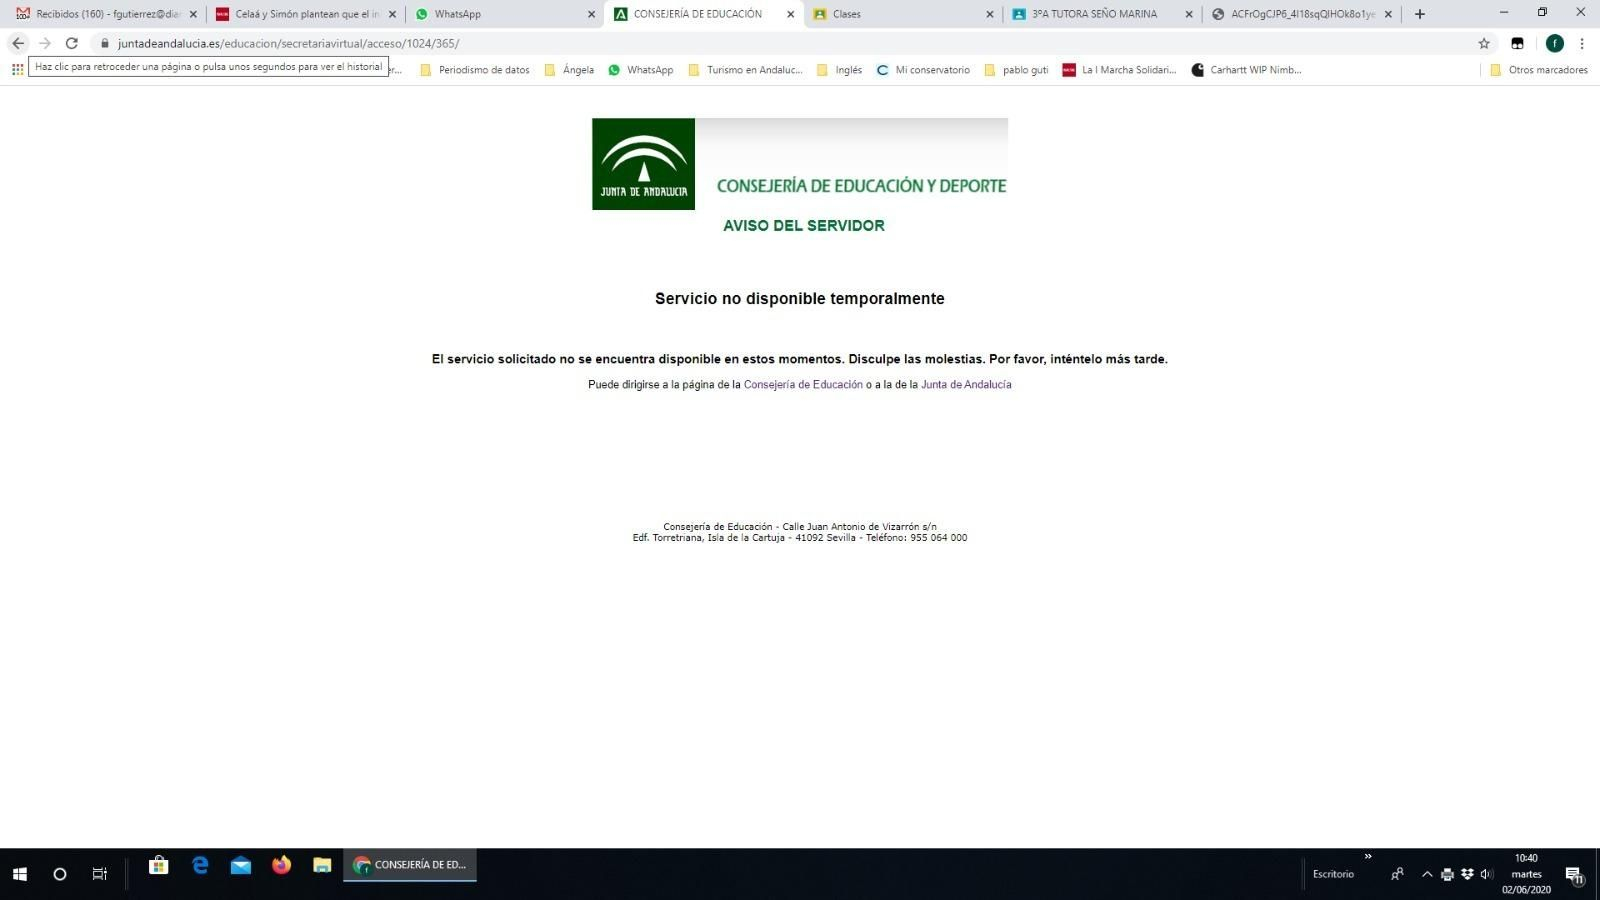Expand hidden tray icons with the chevron
1600x900 pixels.
pos(1427,873)
